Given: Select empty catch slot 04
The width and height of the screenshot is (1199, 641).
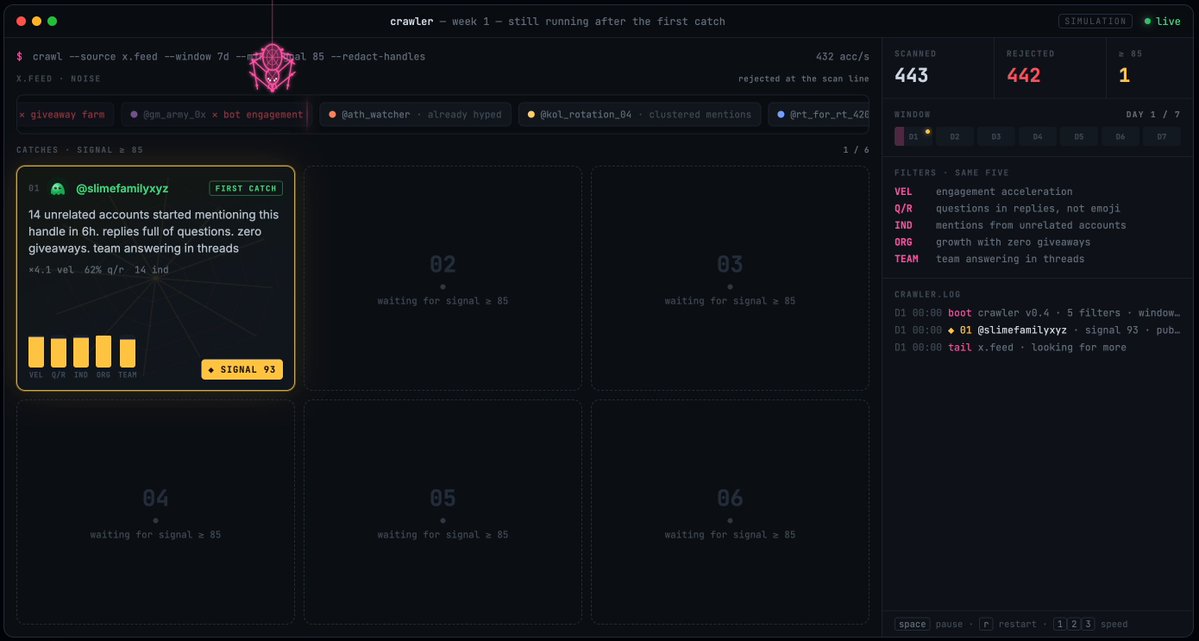Looking at the screenshot, I should click(155, 512).
